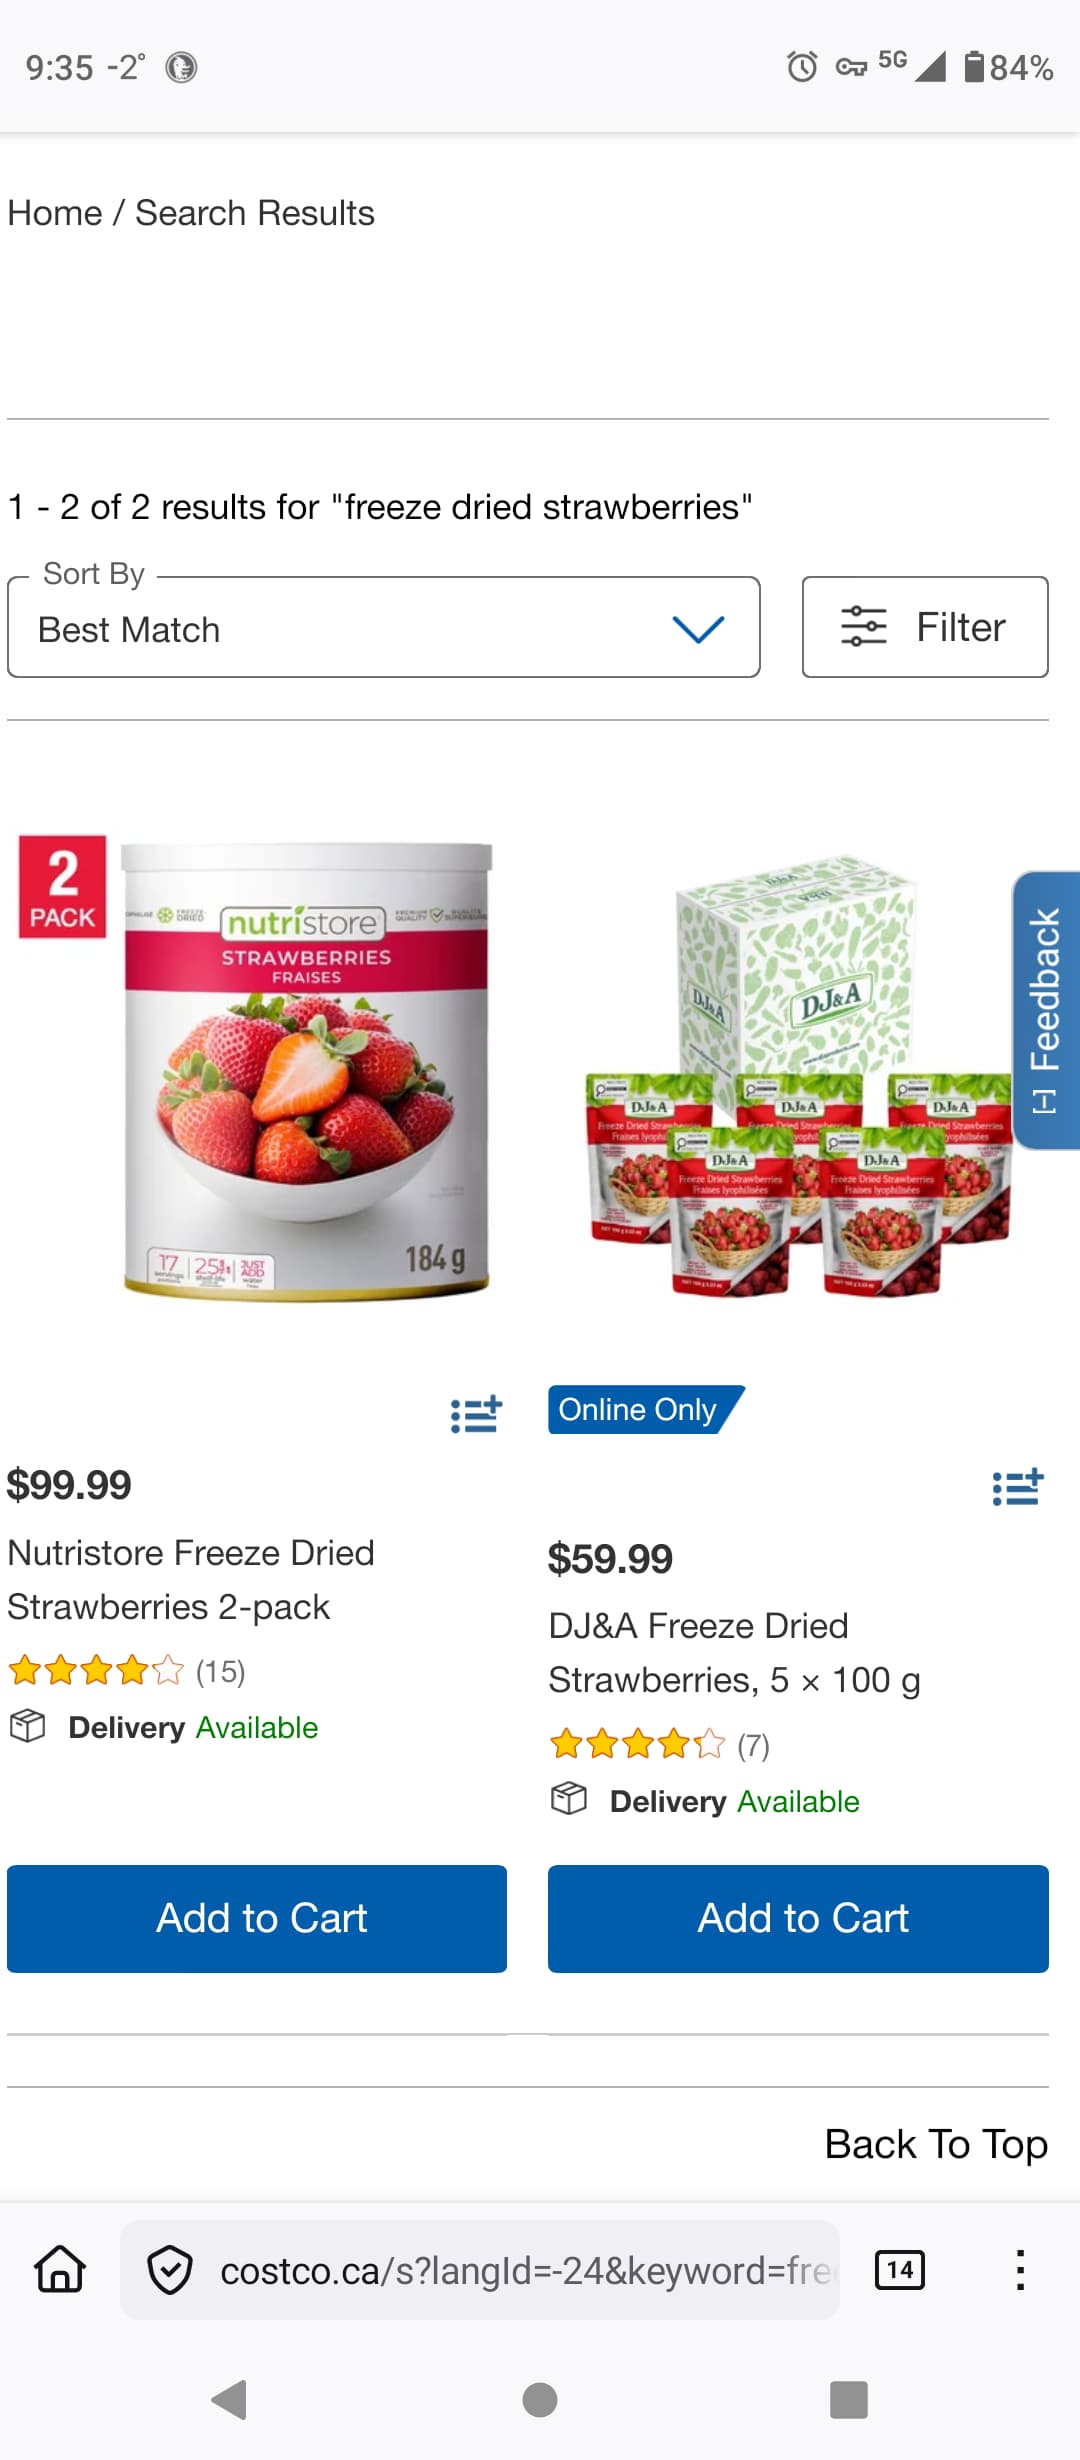Open the Feedback side tab

pos(1046,1010)
